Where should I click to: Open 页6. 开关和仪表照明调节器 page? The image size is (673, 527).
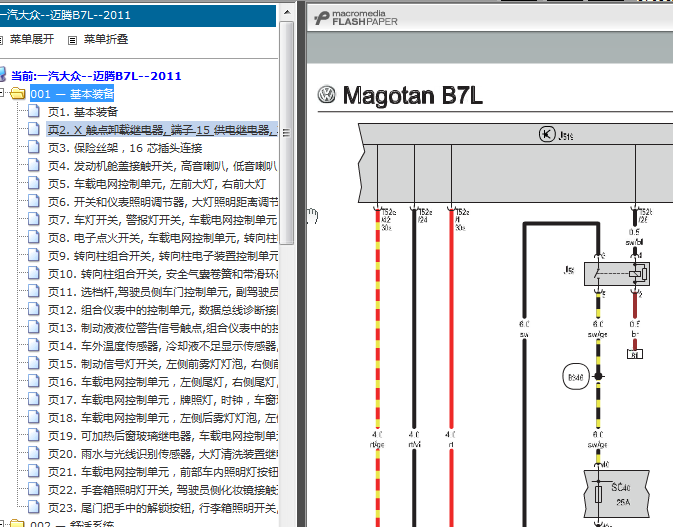[163, 202]
